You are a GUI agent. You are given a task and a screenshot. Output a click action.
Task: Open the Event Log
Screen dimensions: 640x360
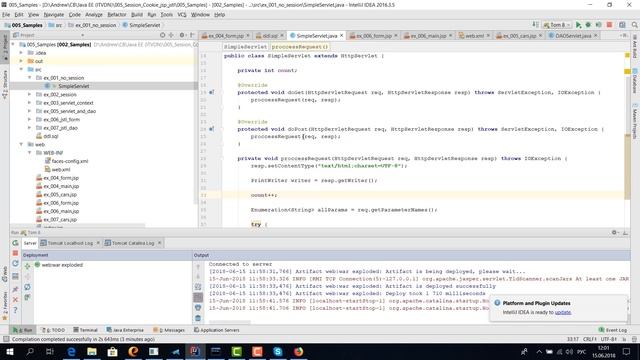612,330
